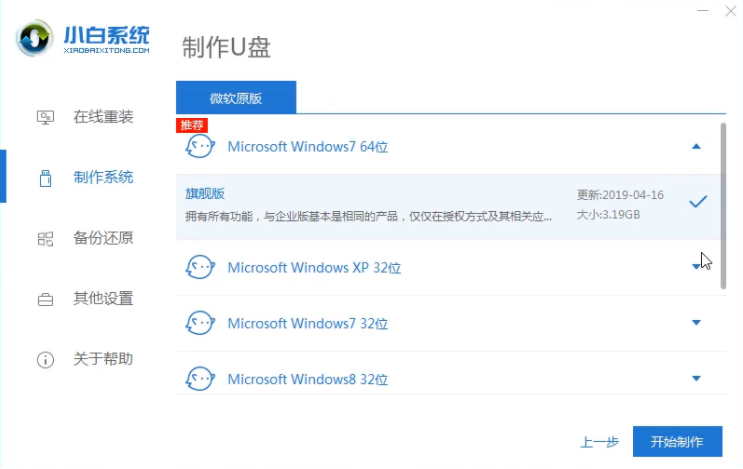Open the 在线重装 menu item
Viewport: 743px width, 469px height.
tap(102, 117)
